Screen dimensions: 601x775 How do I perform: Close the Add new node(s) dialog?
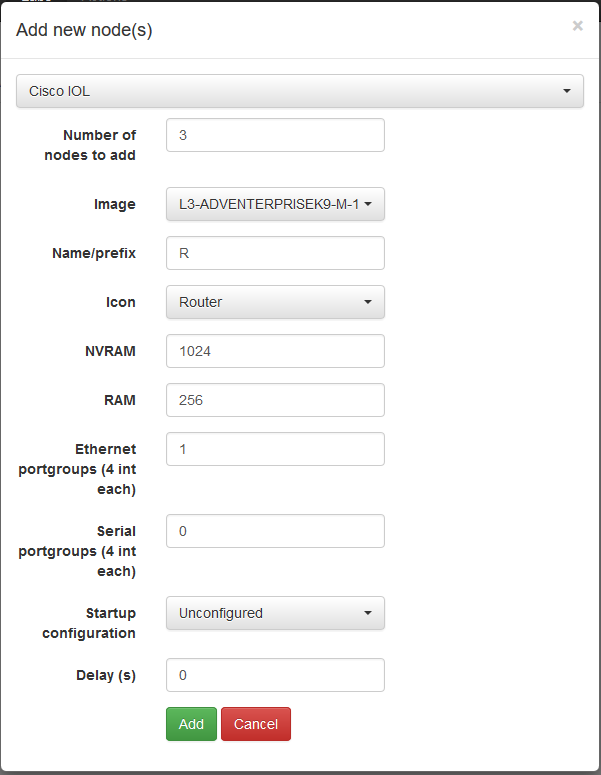click(577, 26)
